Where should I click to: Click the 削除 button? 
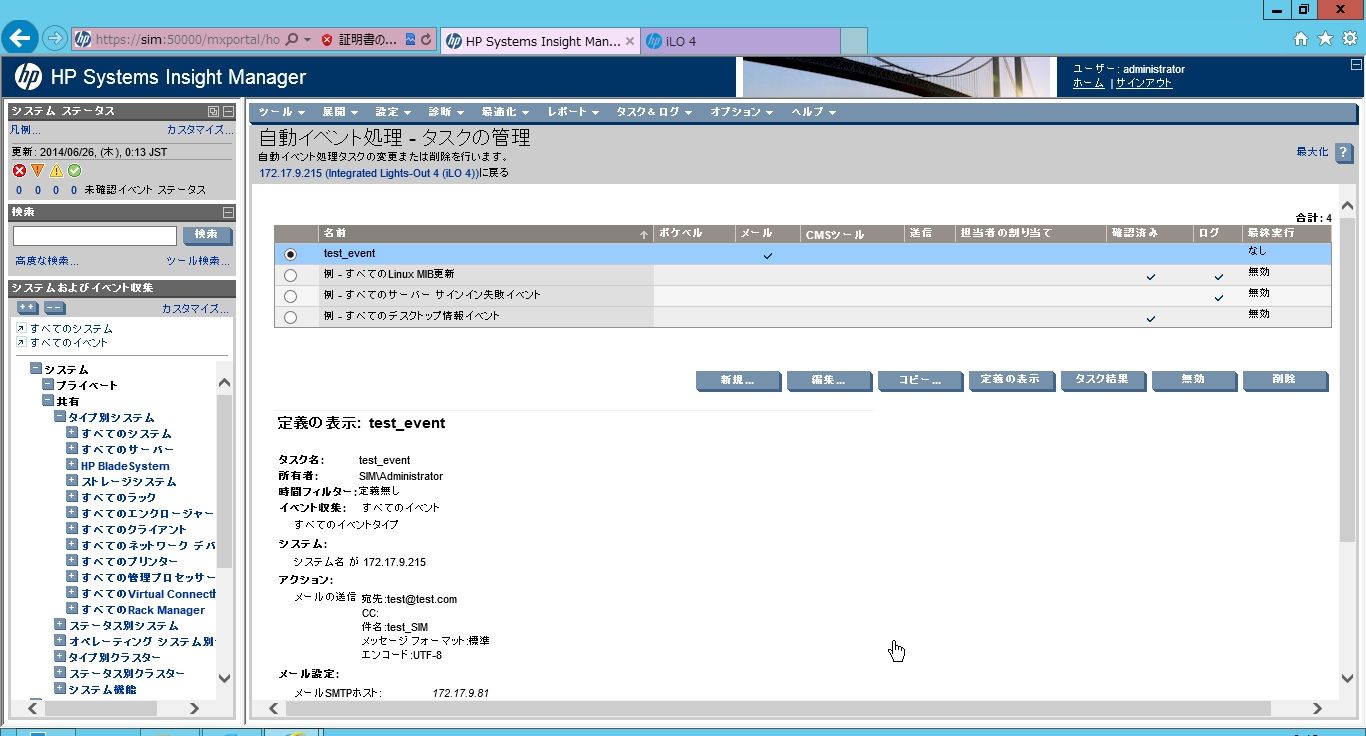(x=1284, y=380)
